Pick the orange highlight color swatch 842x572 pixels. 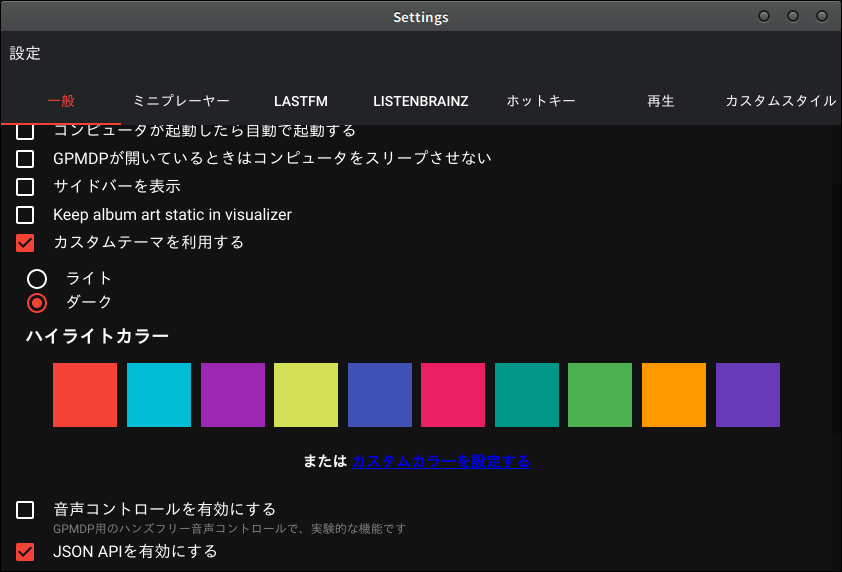point(674,395)
